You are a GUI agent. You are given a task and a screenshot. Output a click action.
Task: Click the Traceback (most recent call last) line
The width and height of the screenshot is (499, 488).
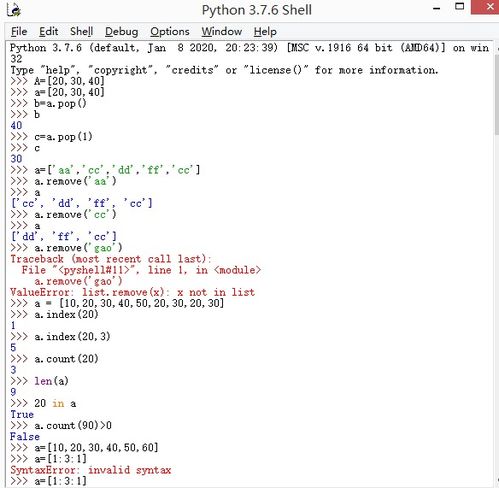tap(111, 259)
